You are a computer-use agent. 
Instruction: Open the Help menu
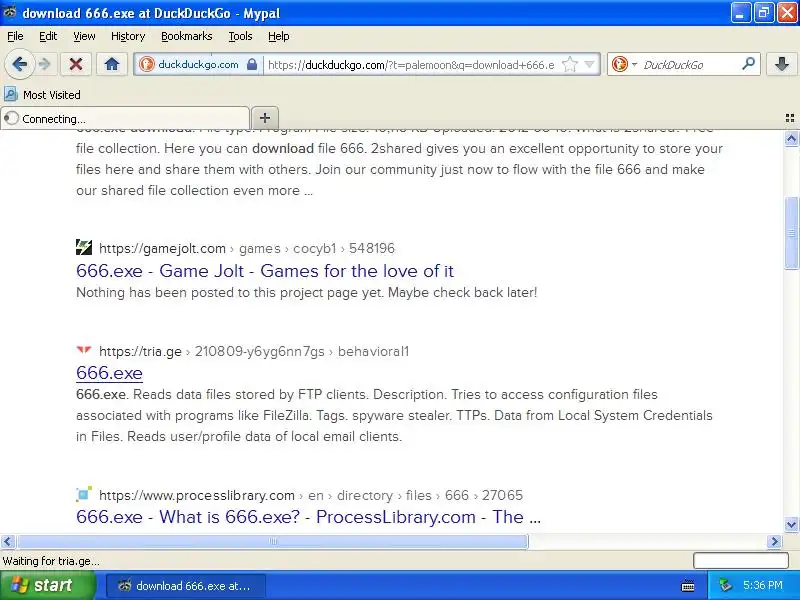(x=279, y=36)
